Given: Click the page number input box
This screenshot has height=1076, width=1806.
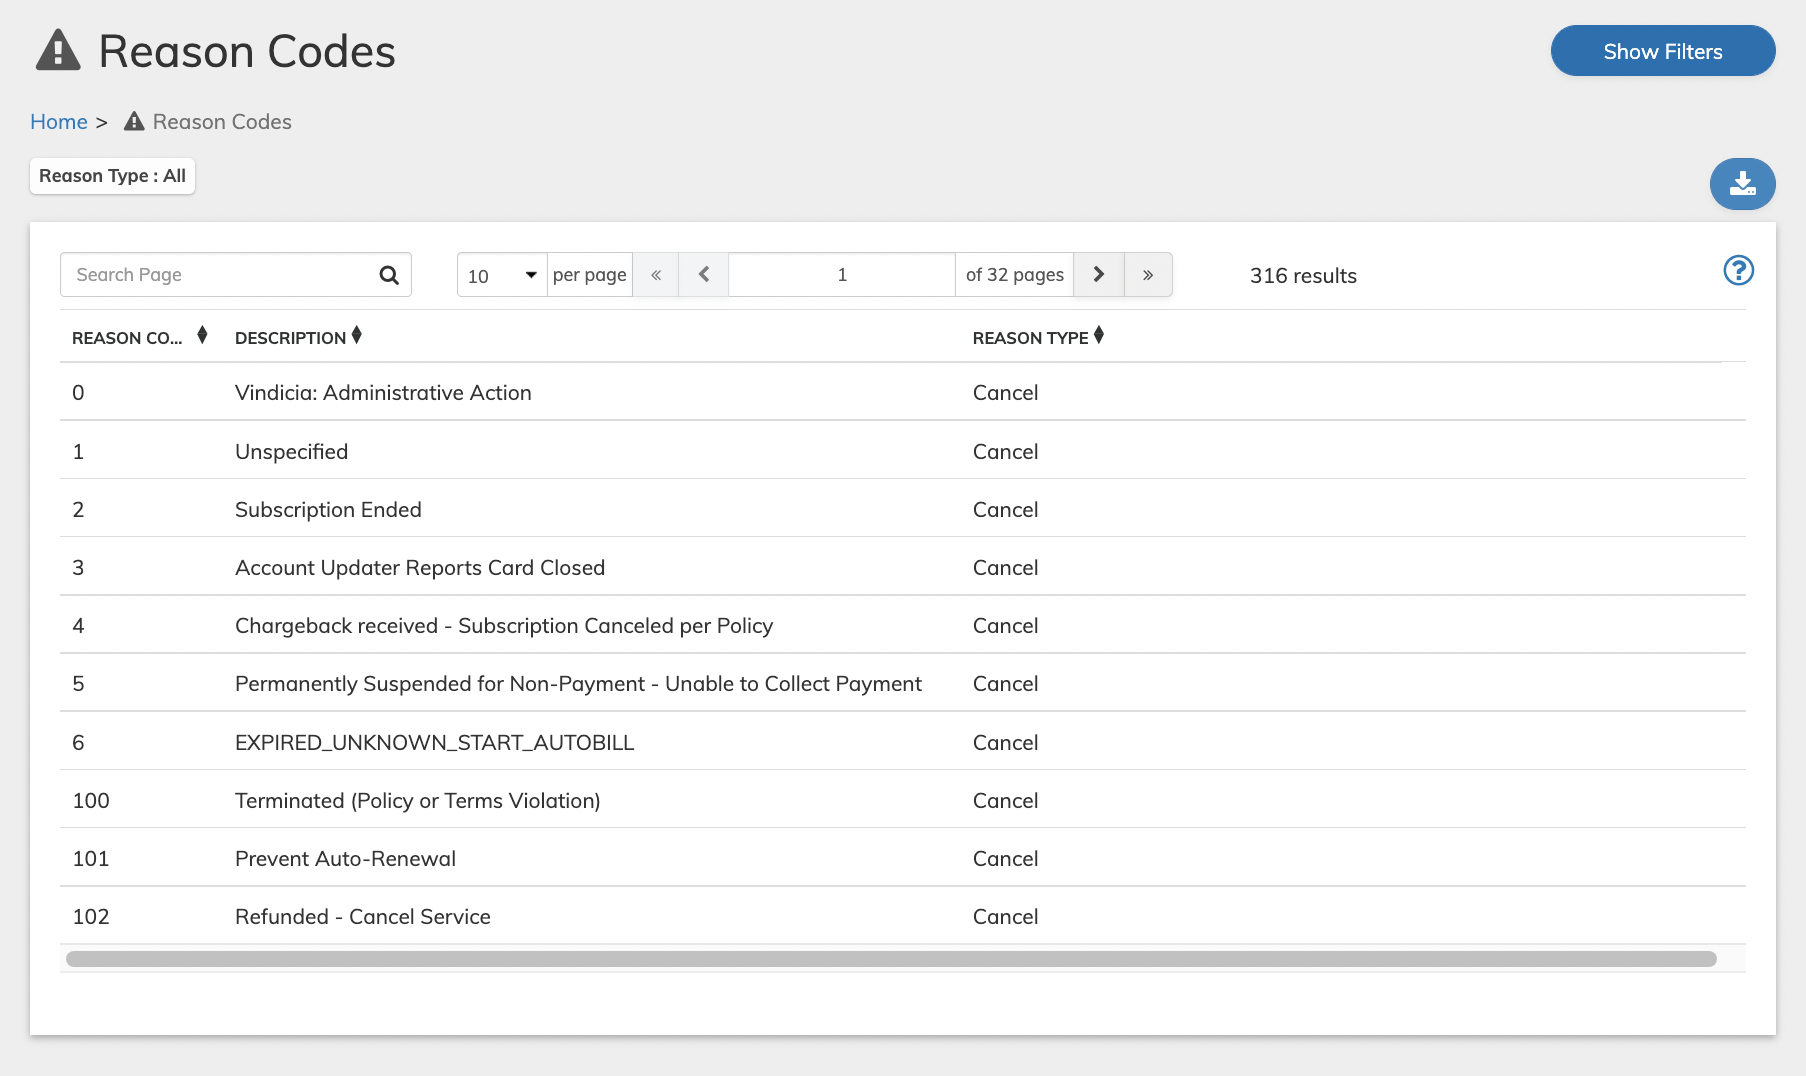Looking at the screenshot, I should point(842,275).
